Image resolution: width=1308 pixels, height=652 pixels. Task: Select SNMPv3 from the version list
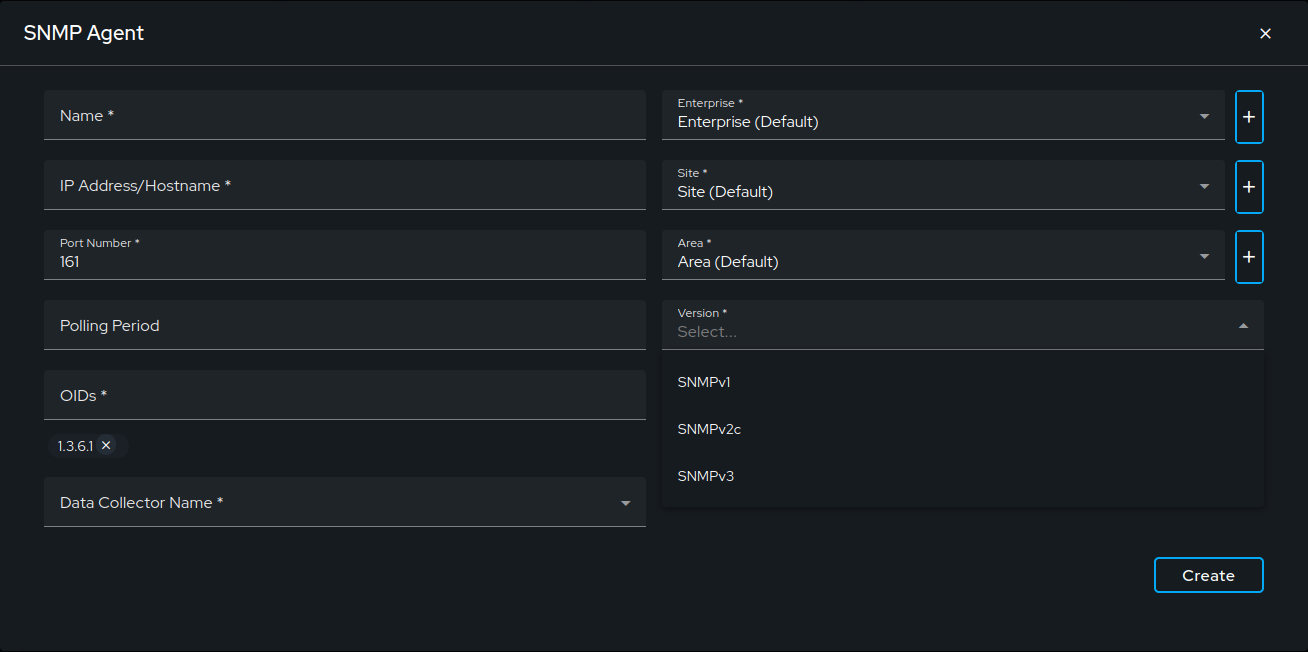(x=963, y=476)
